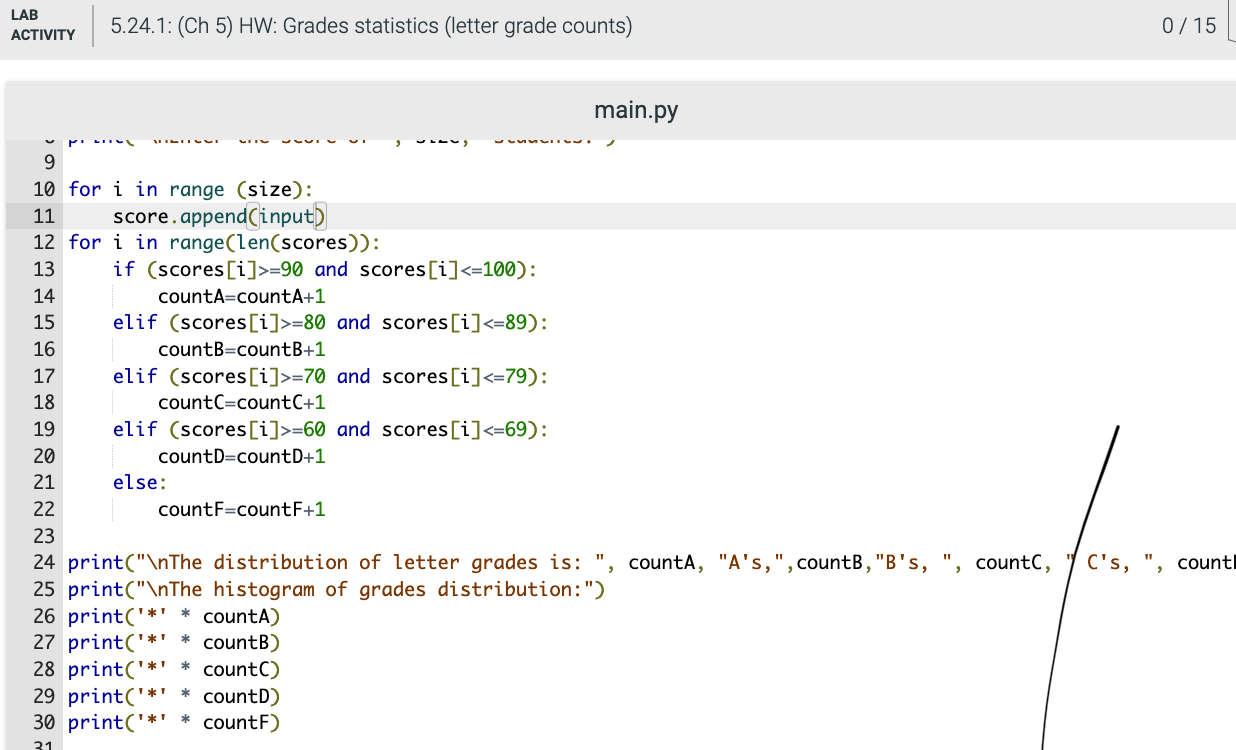
Task: Click the LAB ACTIVITY label
Action: tap(43, 26)
